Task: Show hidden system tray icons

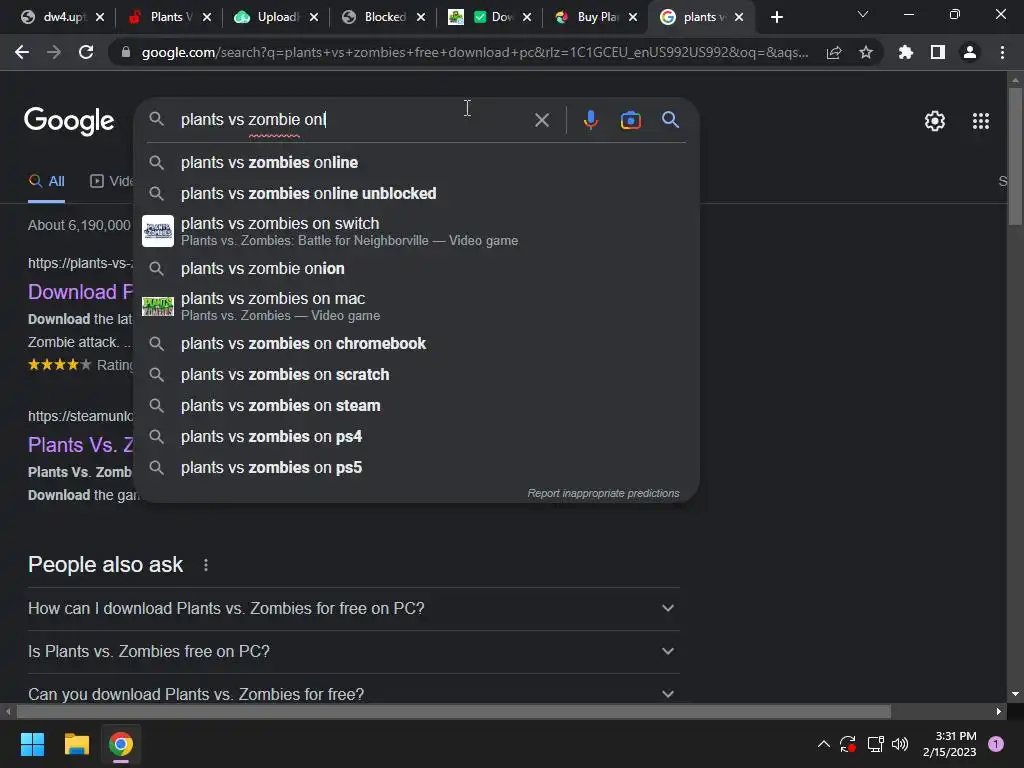Action: (x=824, y=744)
